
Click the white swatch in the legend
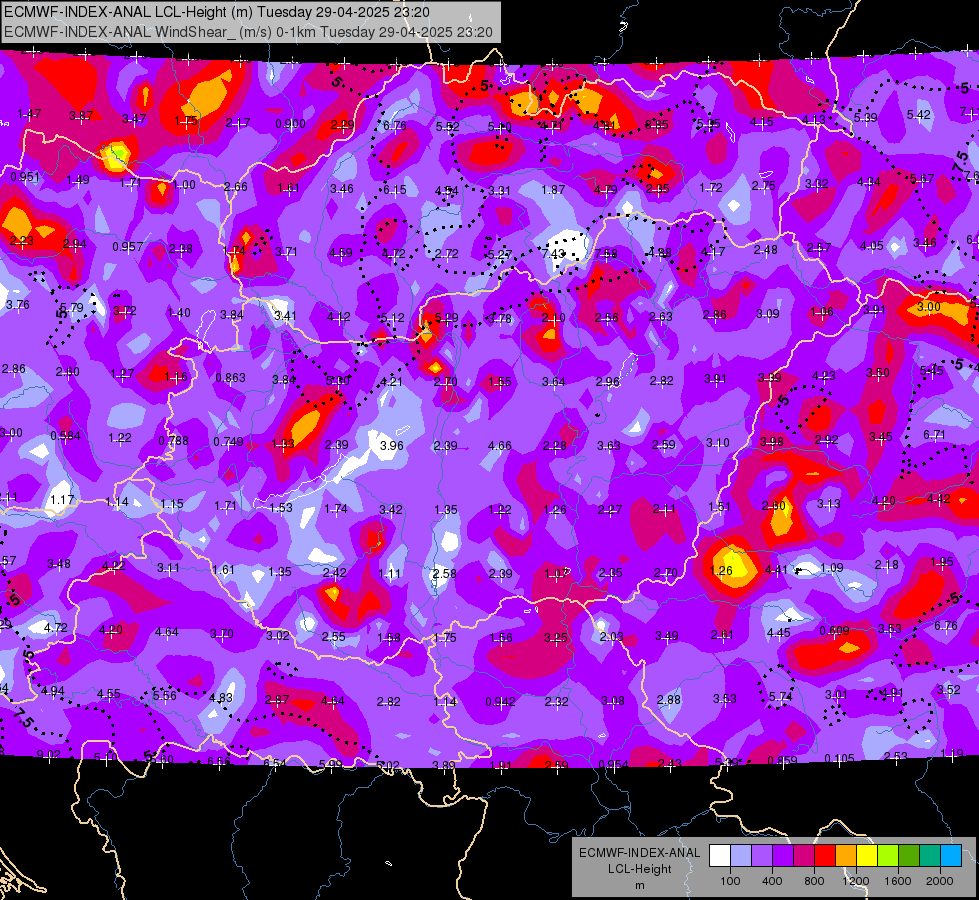(720, 856)
